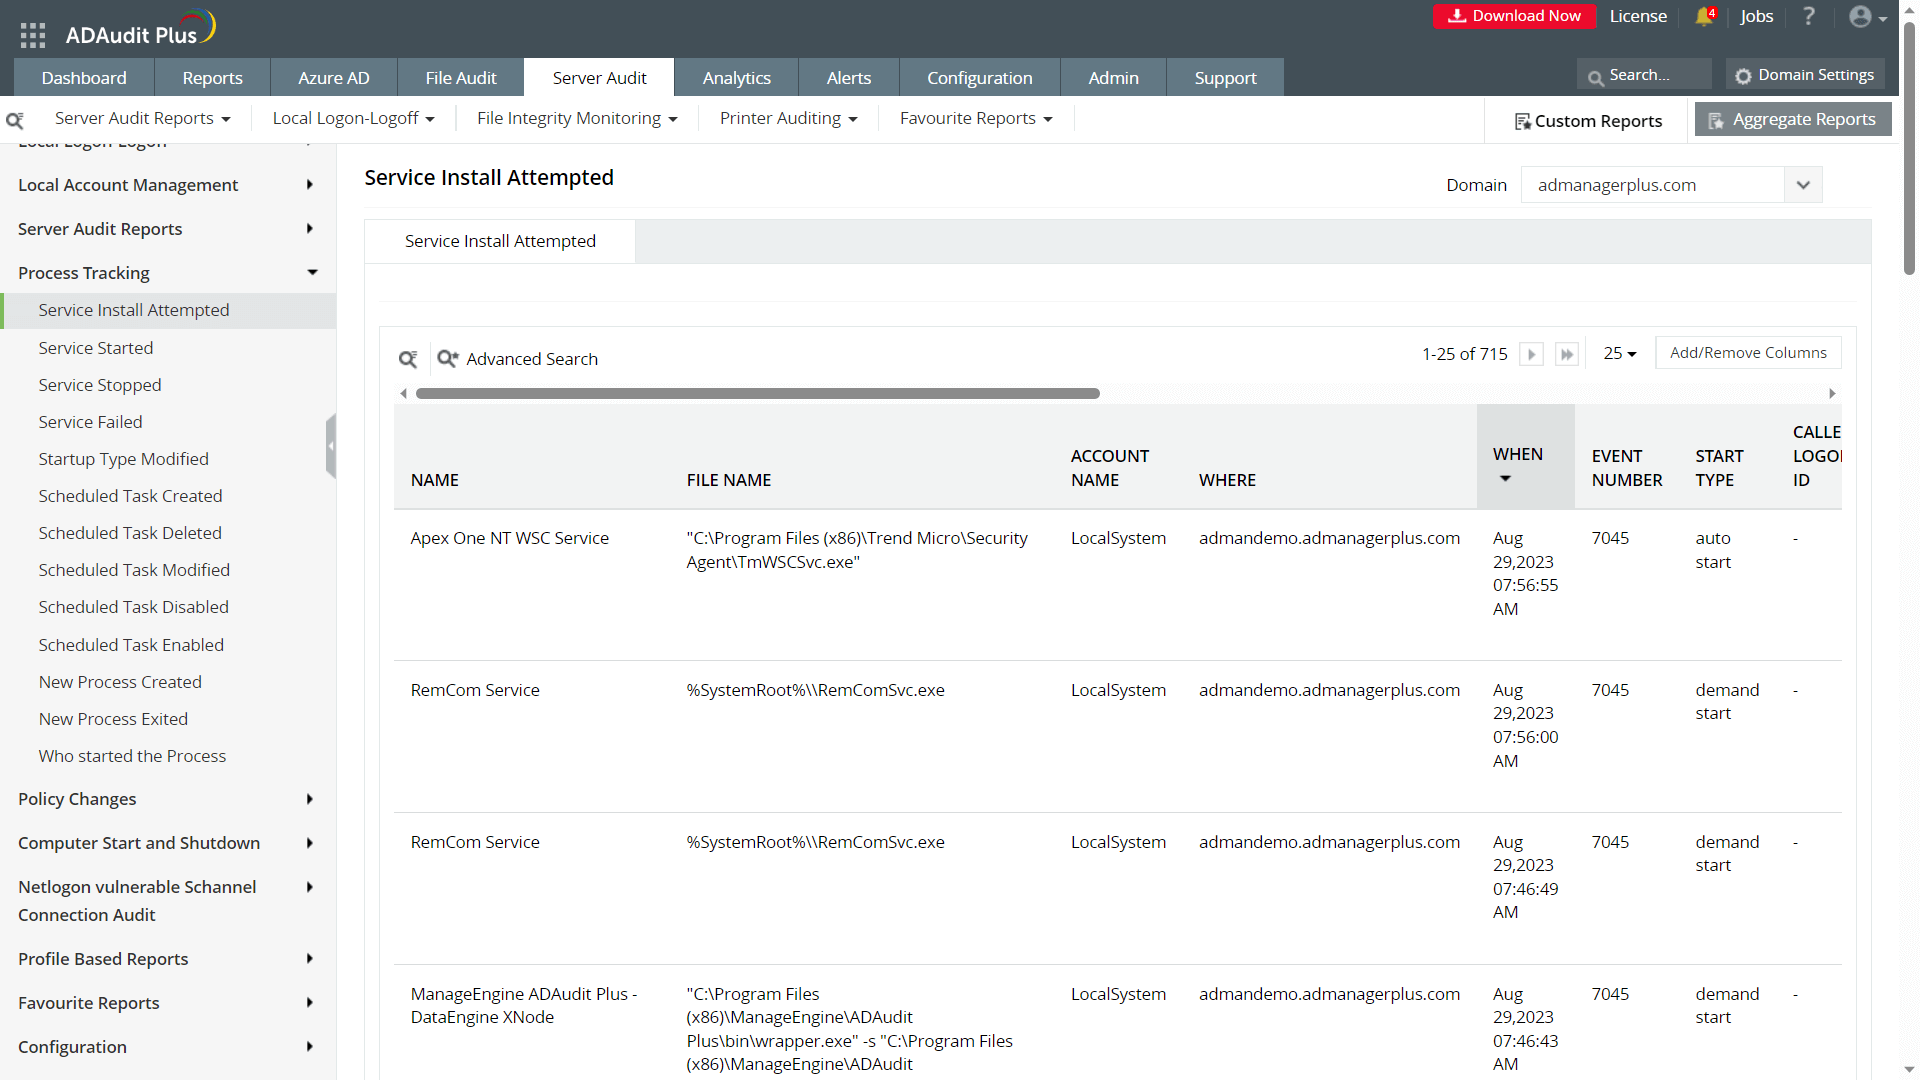Open Advanced Search link

point(531,359)
